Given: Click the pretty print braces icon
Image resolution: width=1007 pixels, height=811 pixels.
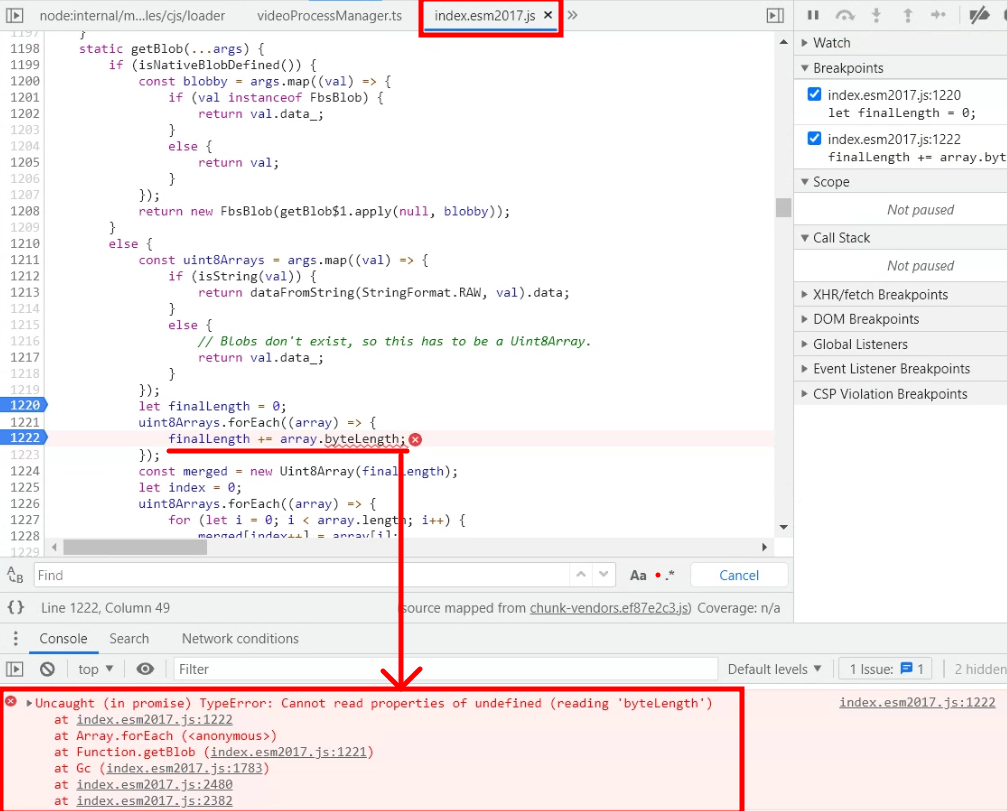Looking at the screenshot, I should 15,607.
